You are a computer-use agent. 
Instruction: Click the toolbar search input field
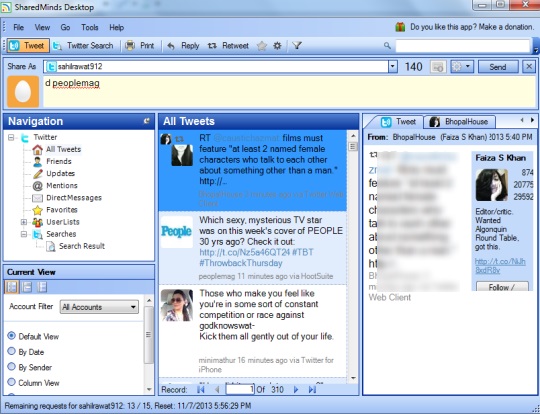pyautogui.click(x=463, y=45)
